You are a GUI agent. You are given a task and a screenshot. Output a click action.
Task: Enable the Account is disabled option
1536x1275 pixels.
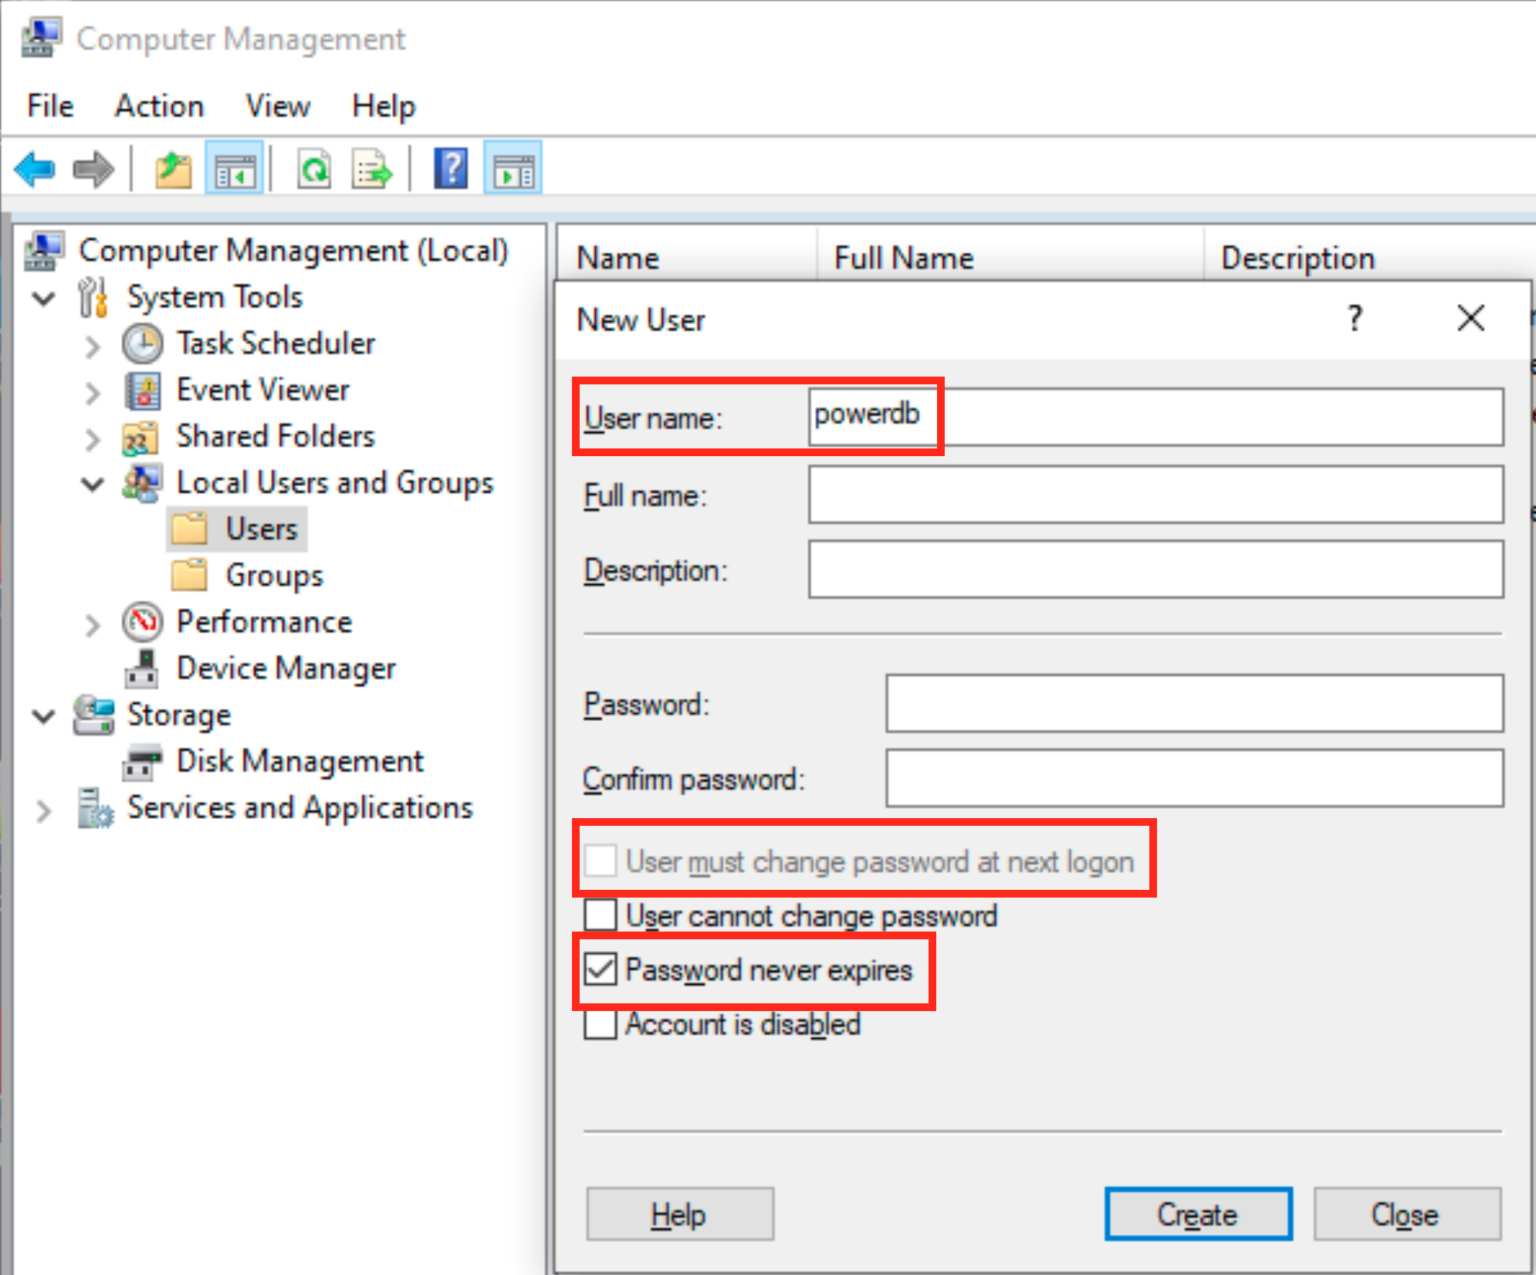coord(600,1024)
